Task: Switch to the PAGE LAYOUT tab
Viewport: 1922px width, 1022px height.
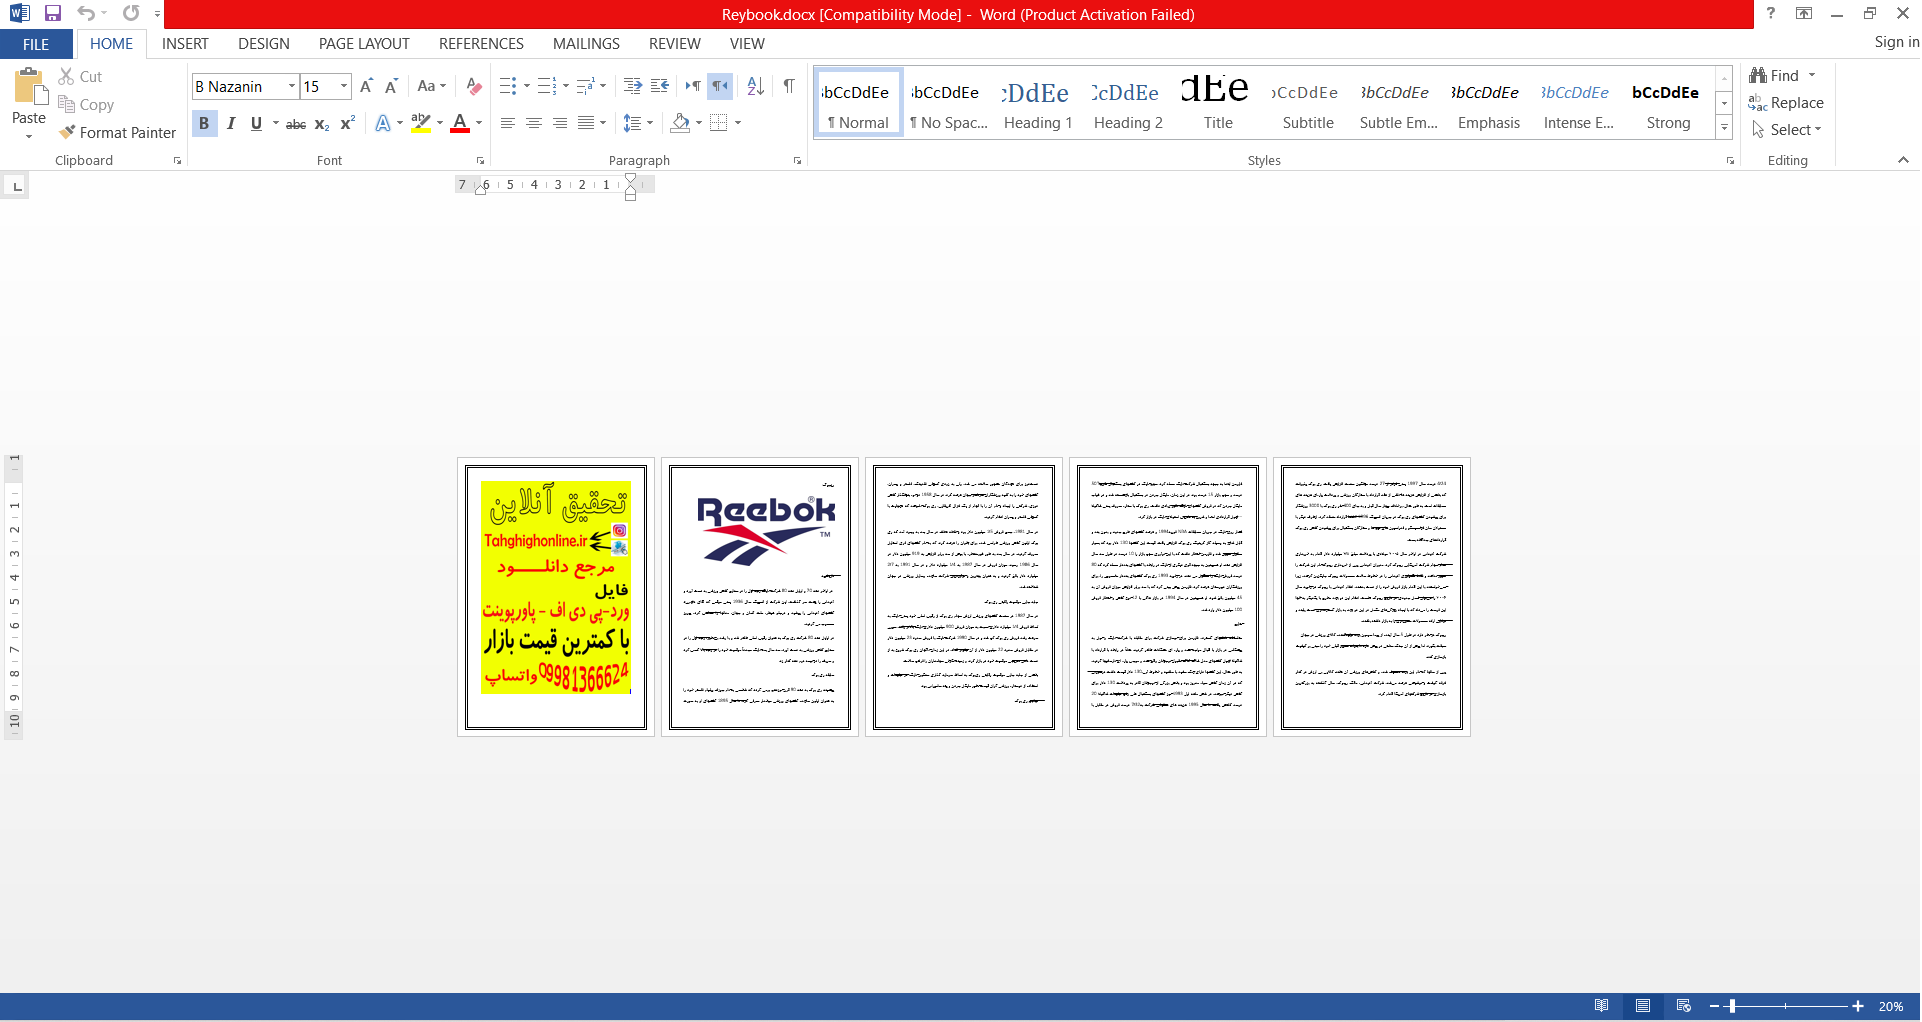Action: (364, 44)
